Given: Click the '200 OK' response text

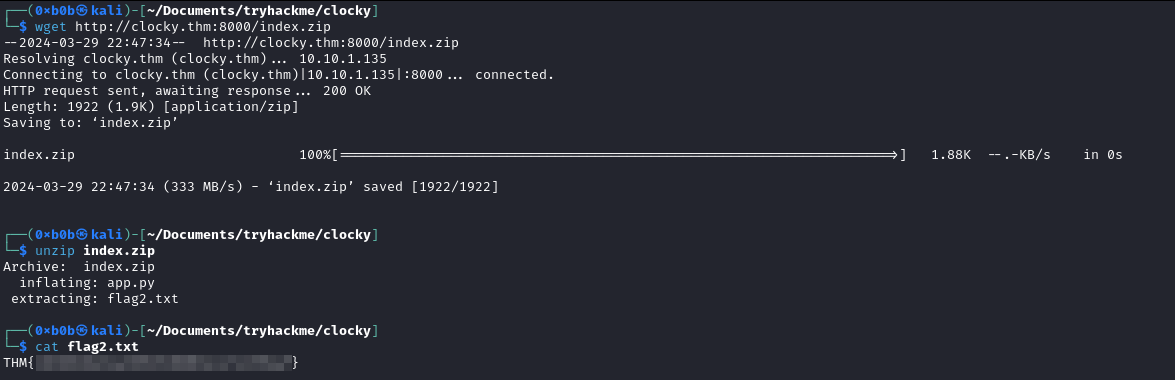Looking at the screenshot, I should (x=347, y=91).
